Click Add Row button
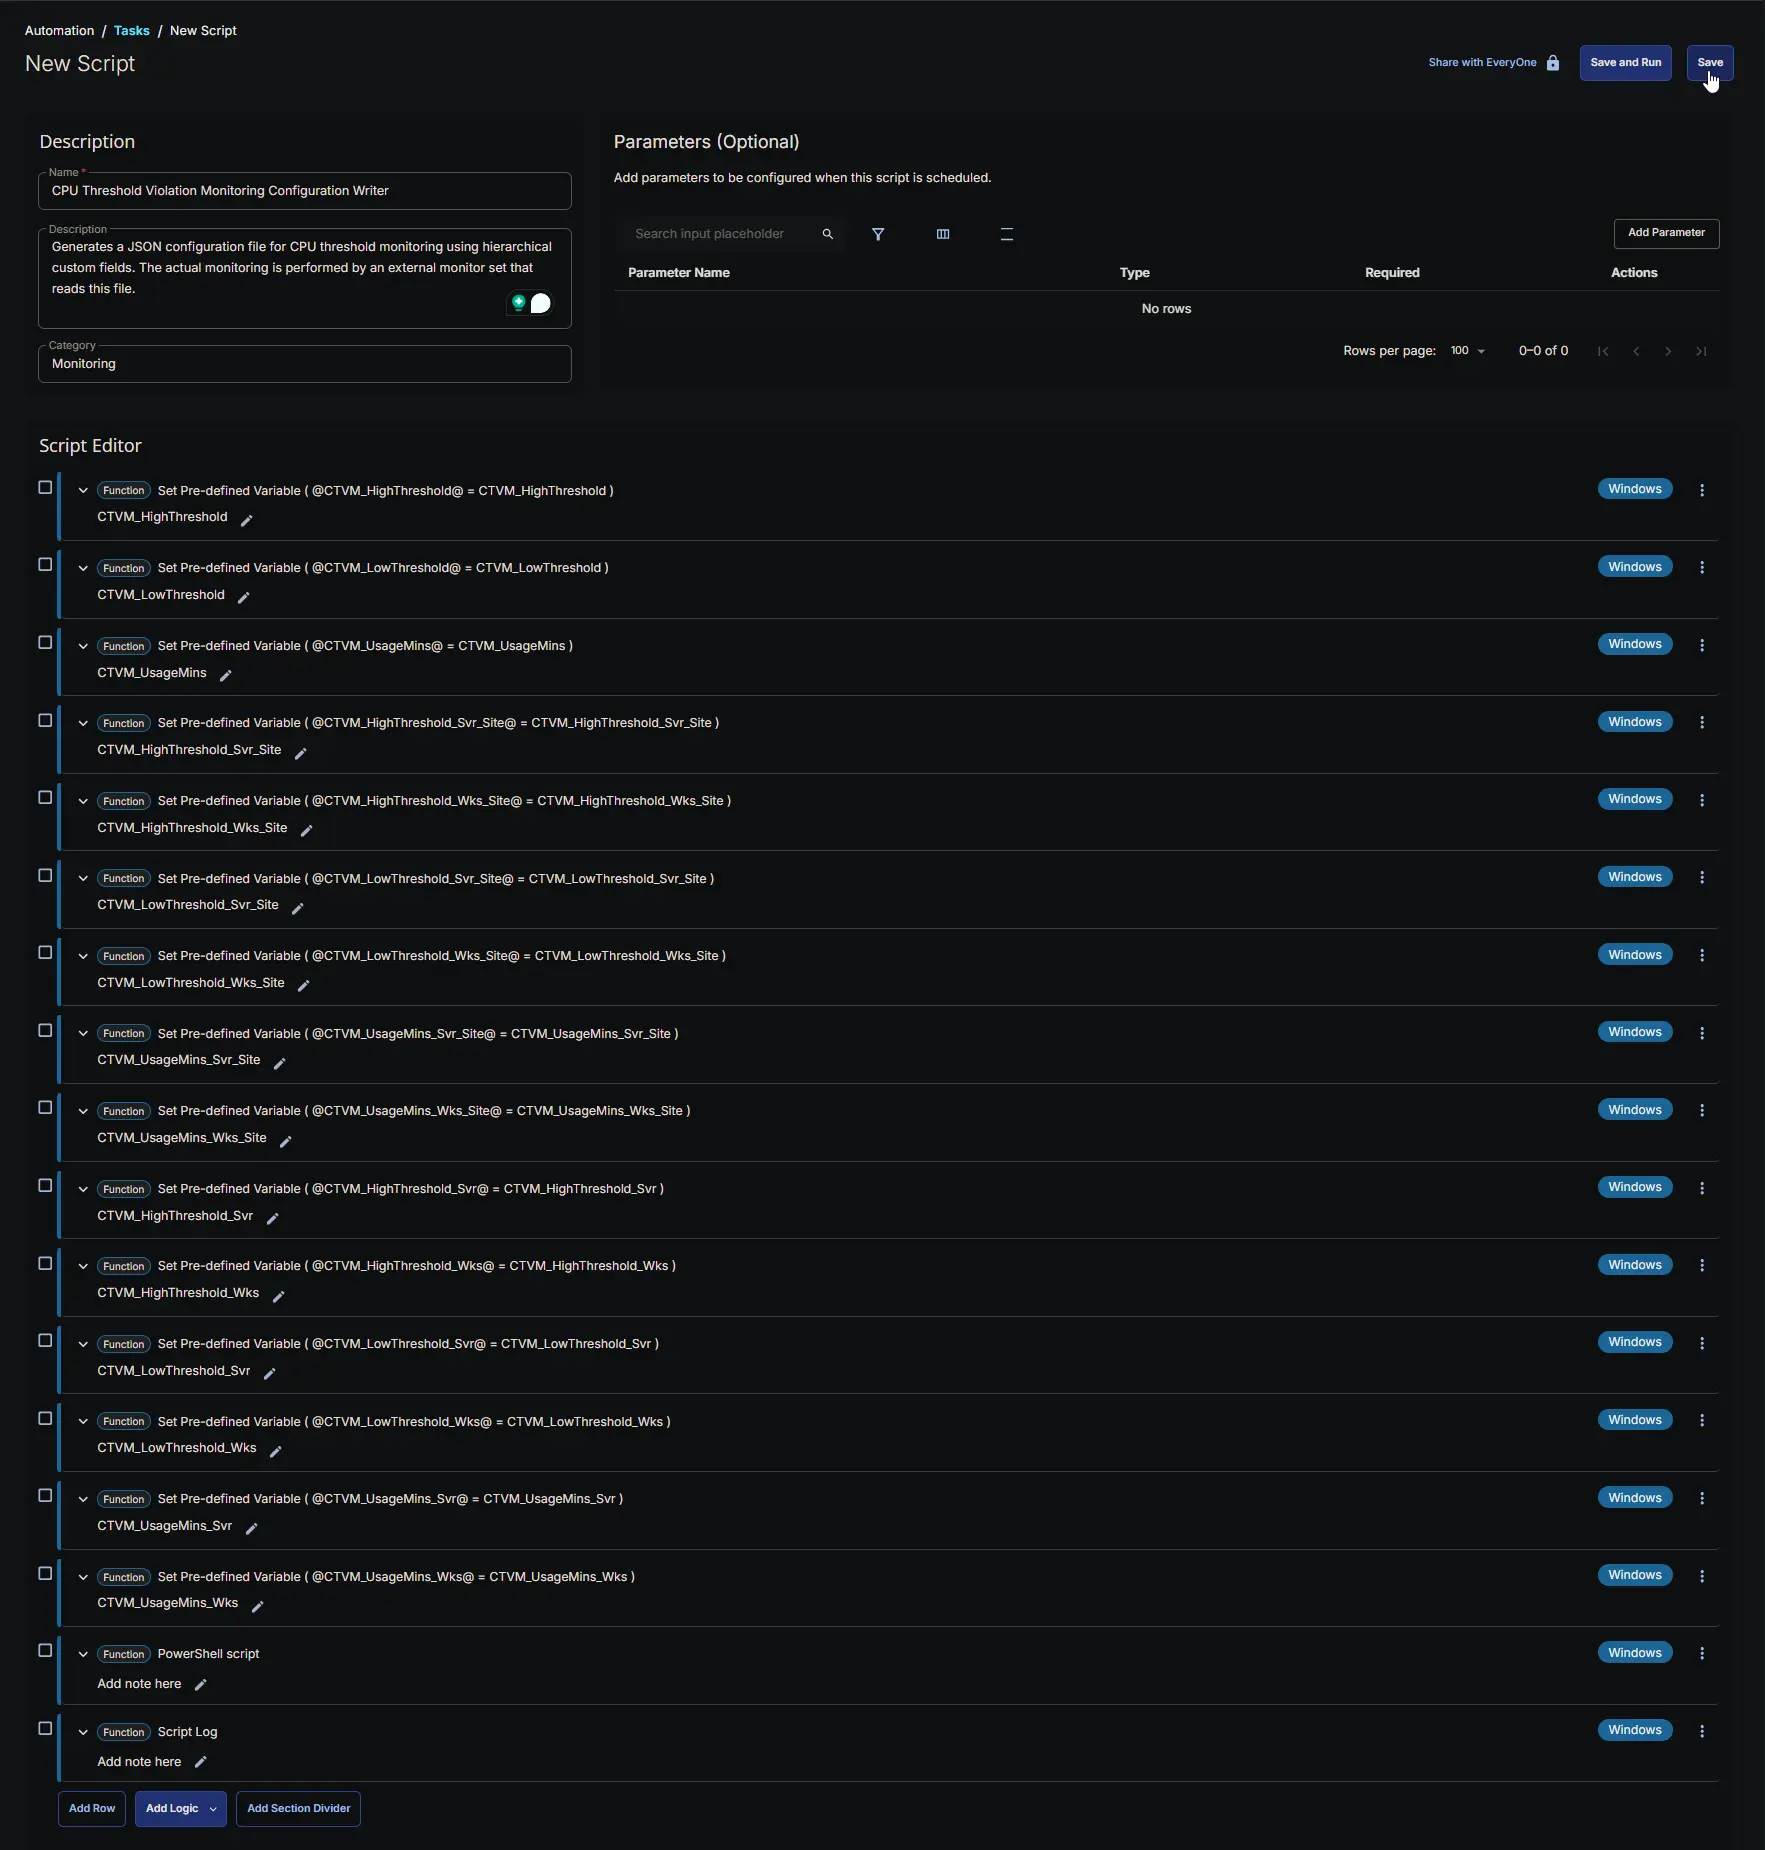This screenshot has height=1850, width=1765. click(92, 1809)
